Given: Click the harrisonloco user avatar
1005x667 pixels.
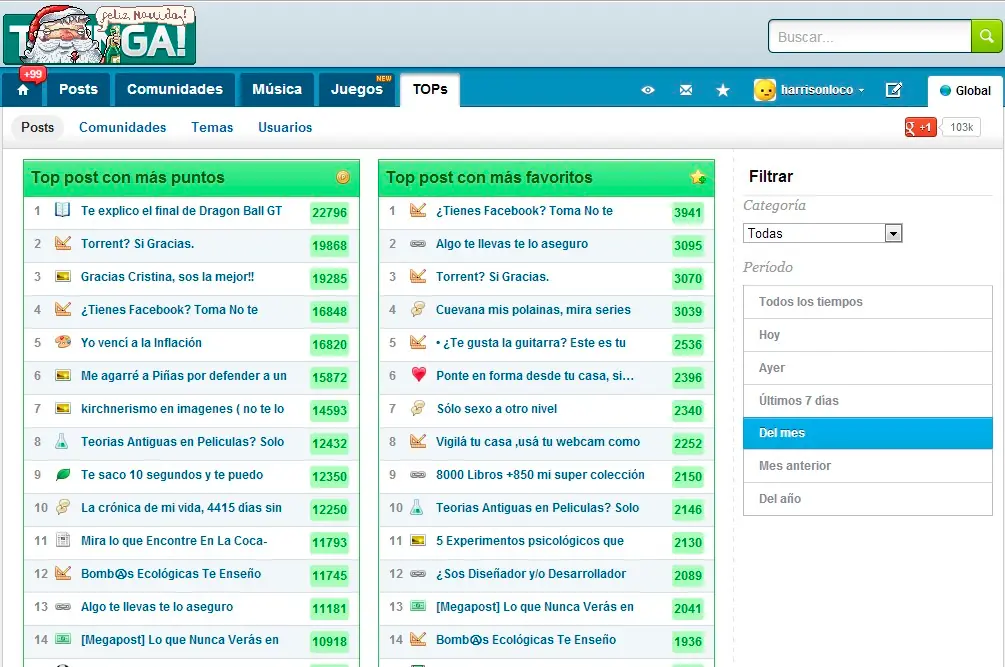Looking at the screenshot, I should click(x=765, y=90).
